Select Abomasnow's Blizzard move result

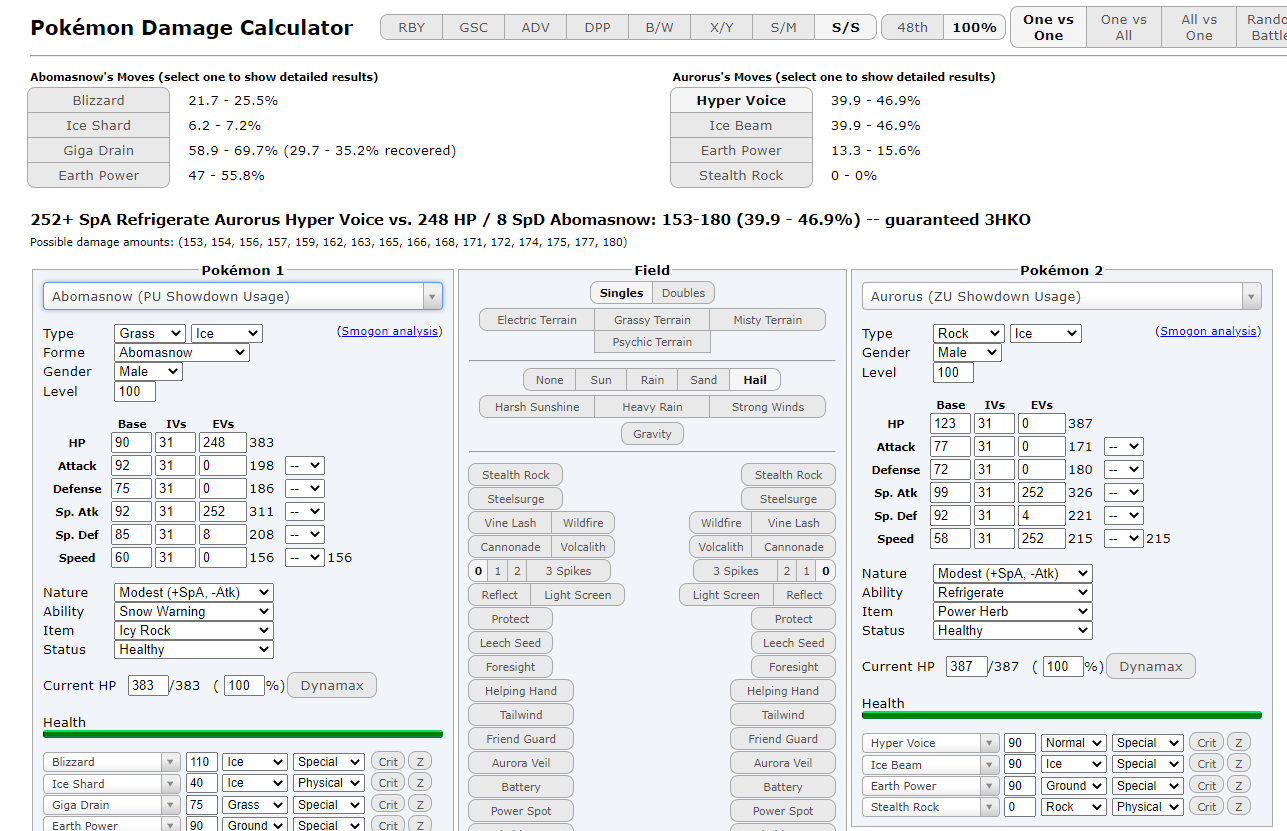(x=98, y=100)
